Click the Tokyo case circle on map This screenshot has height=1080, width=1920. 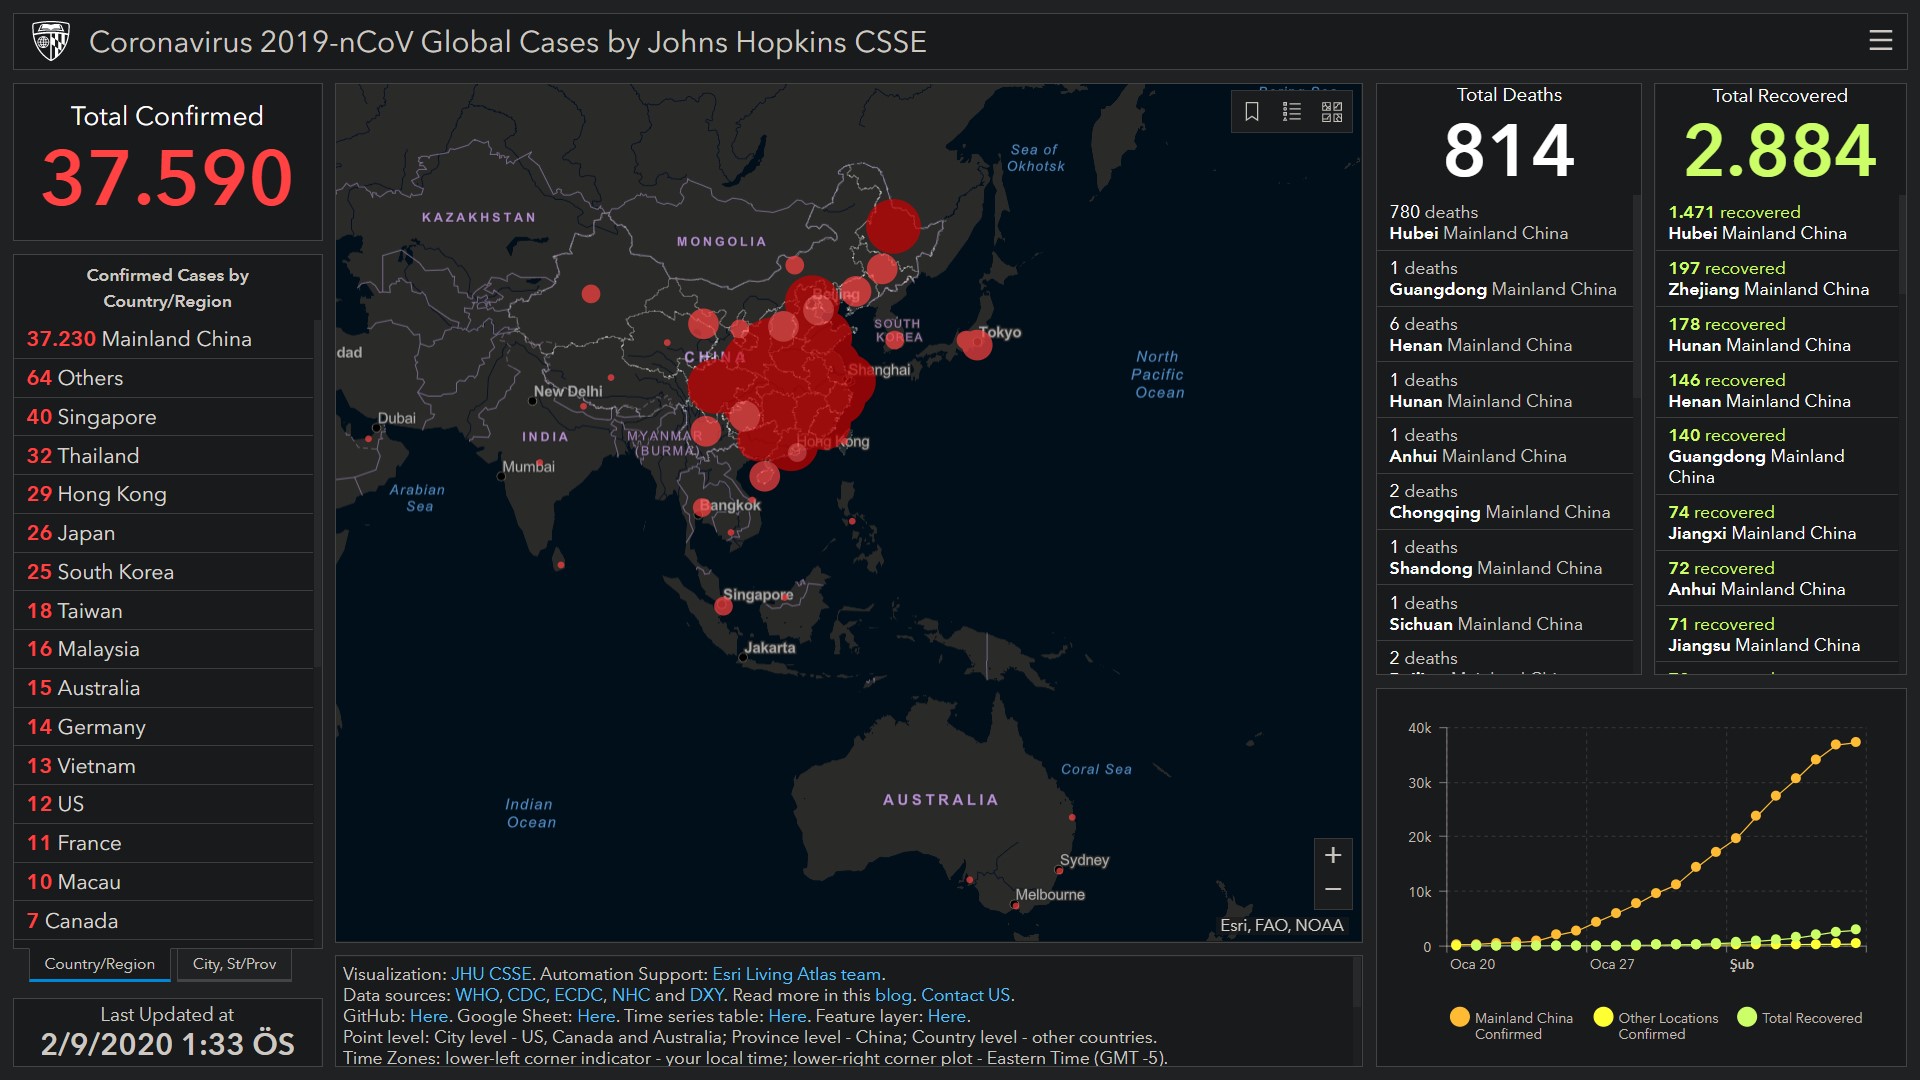point(976,345)
